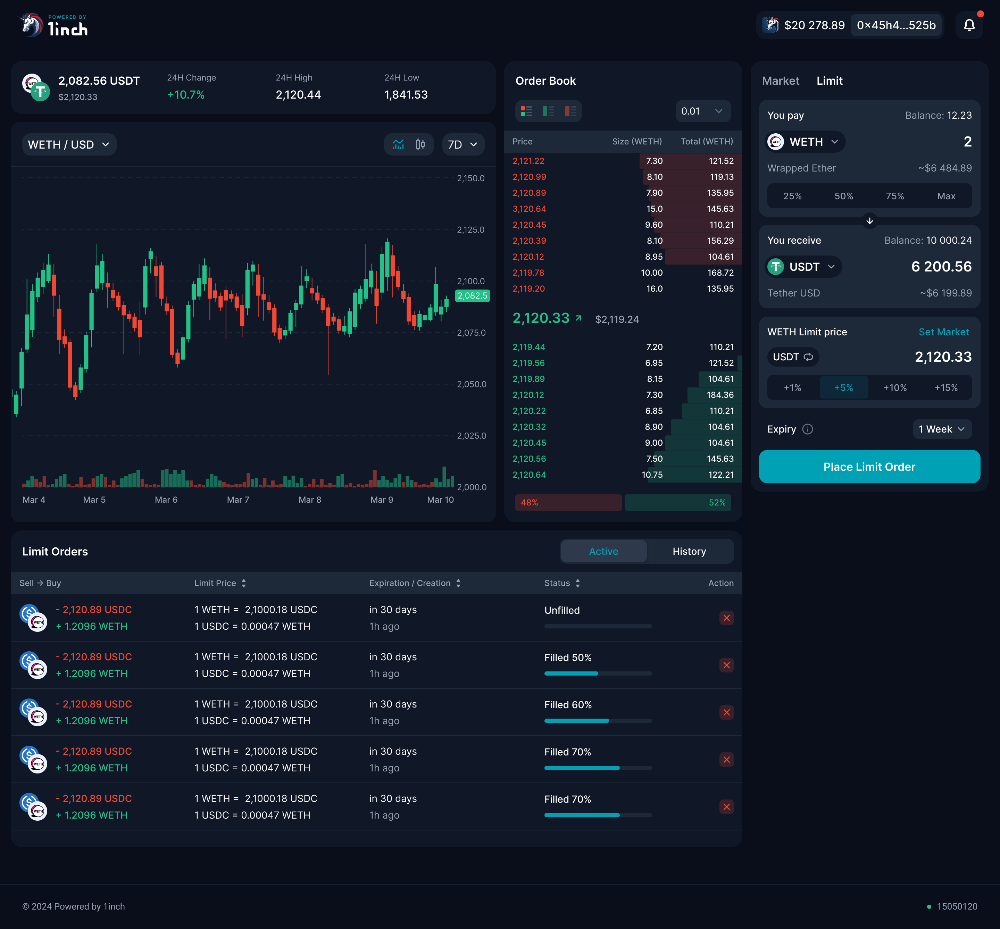Open the WETH / USD pair dropdown
This screenshot has width=1000, height=929.
tap(69, 145)
